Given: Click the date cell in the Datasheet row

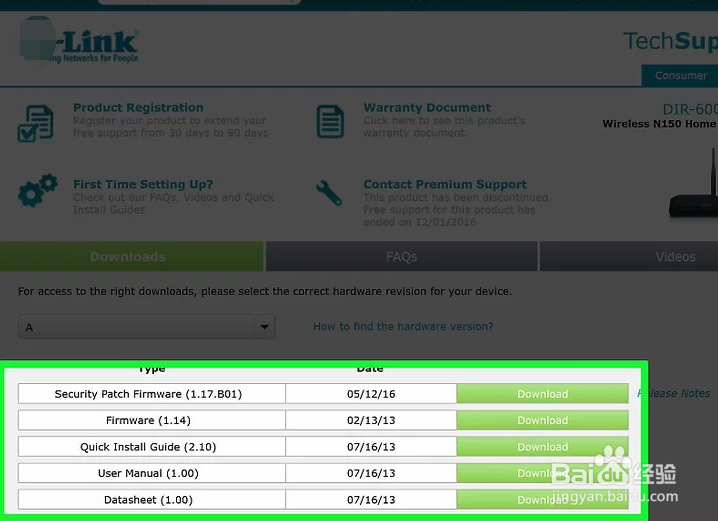Looking at the screenshot, I should point(371,499).
